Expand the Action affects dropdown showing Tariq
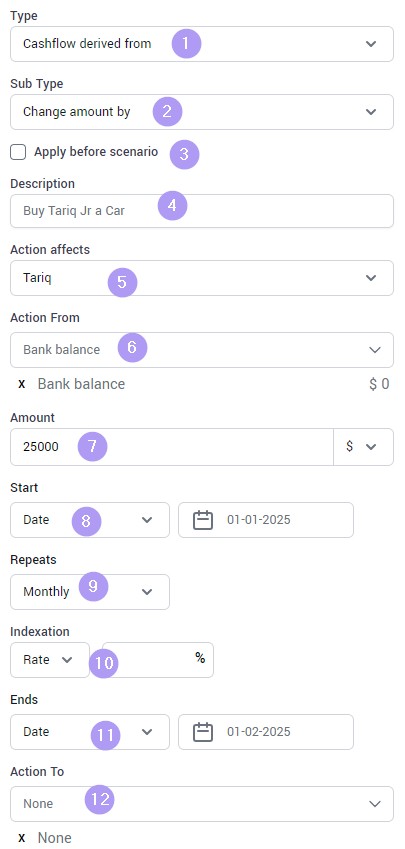 point(202,278)
